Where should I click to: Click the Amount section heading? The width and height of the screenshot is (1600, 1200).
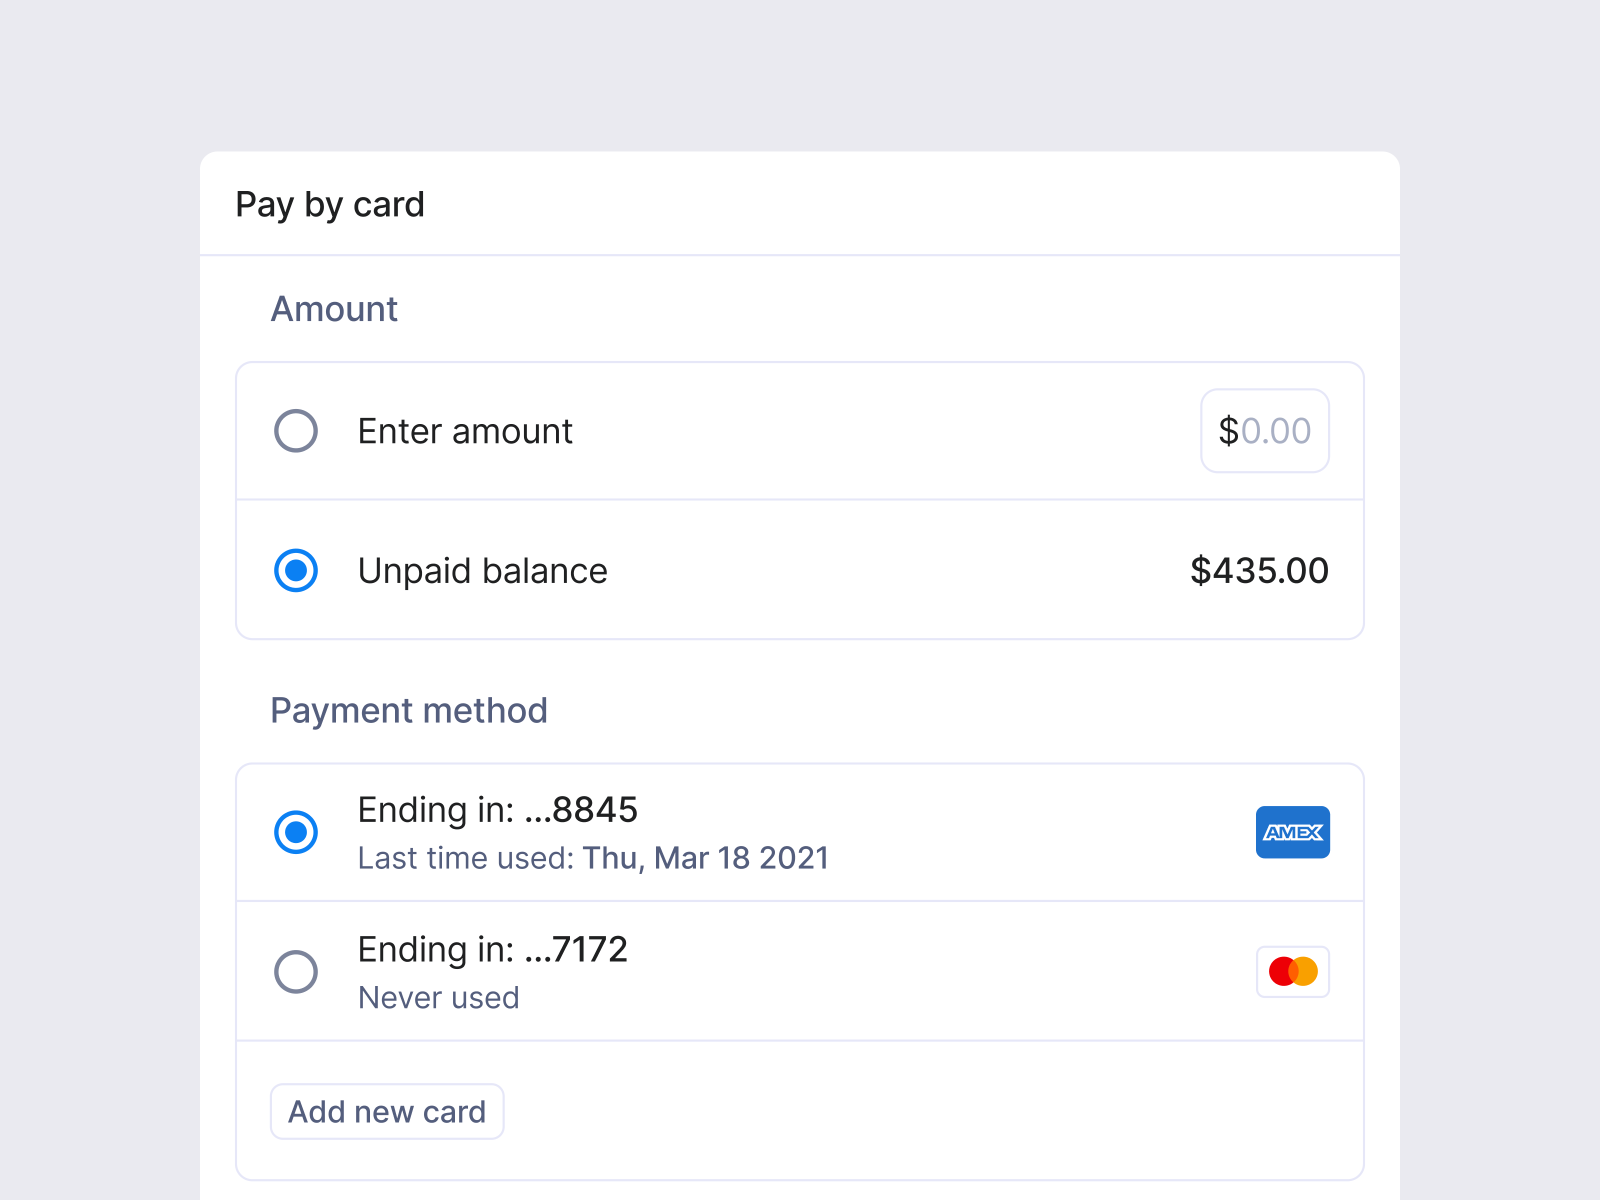click(334, 309)
